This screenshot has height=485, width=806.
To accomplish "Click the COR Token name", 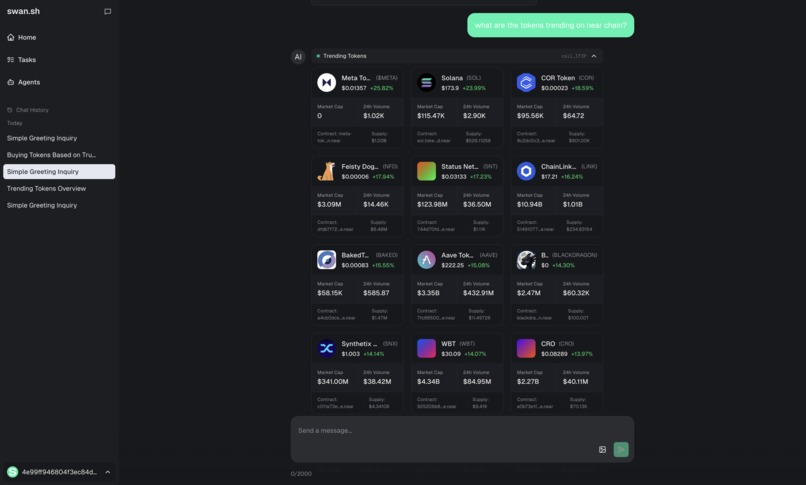I will pos(558,78).
